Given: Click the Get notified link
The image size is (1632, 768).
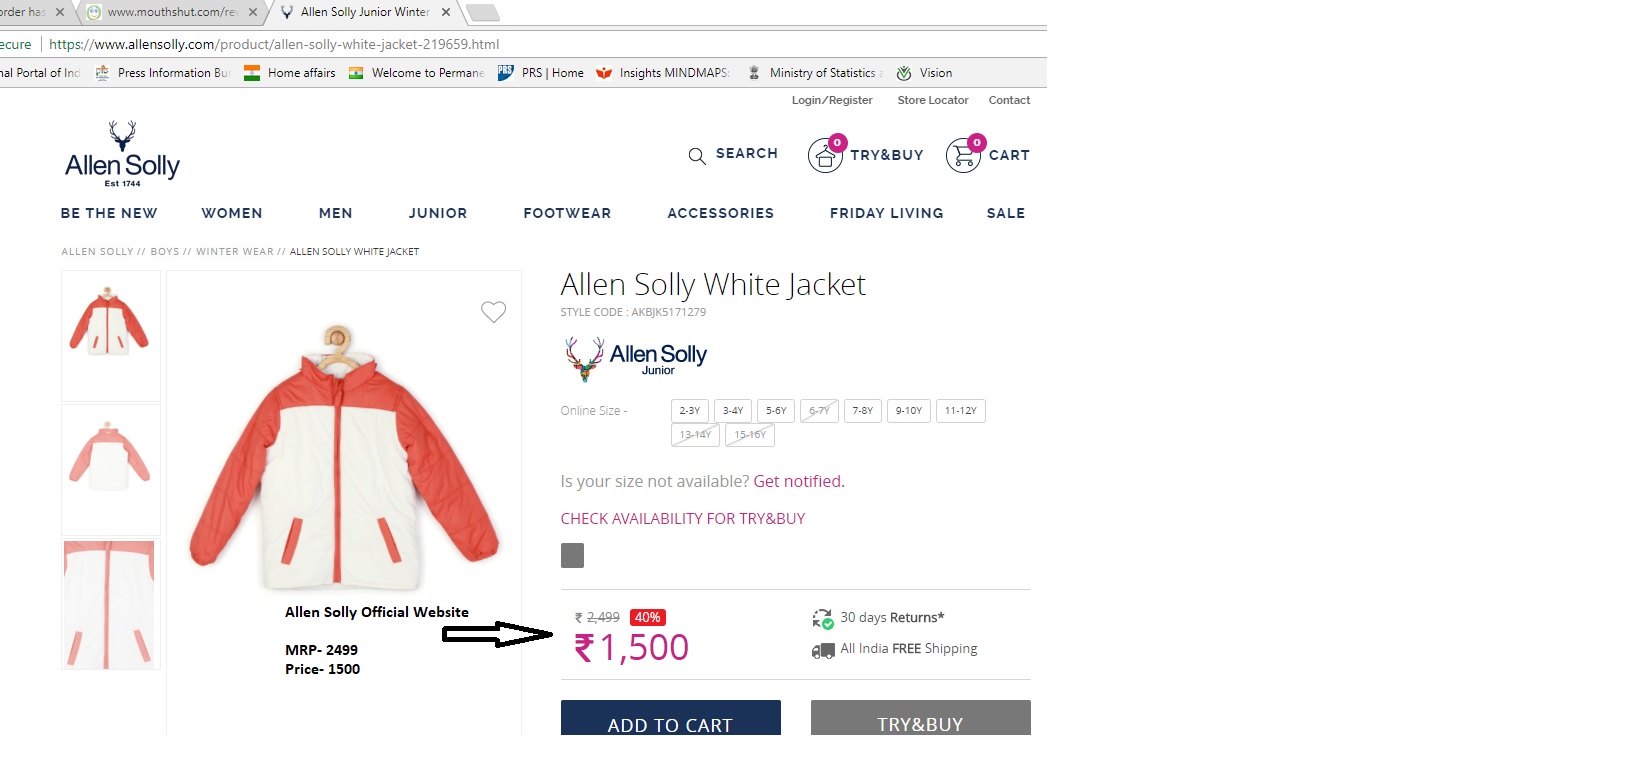Looking at the screenshot, I should 799,481.
